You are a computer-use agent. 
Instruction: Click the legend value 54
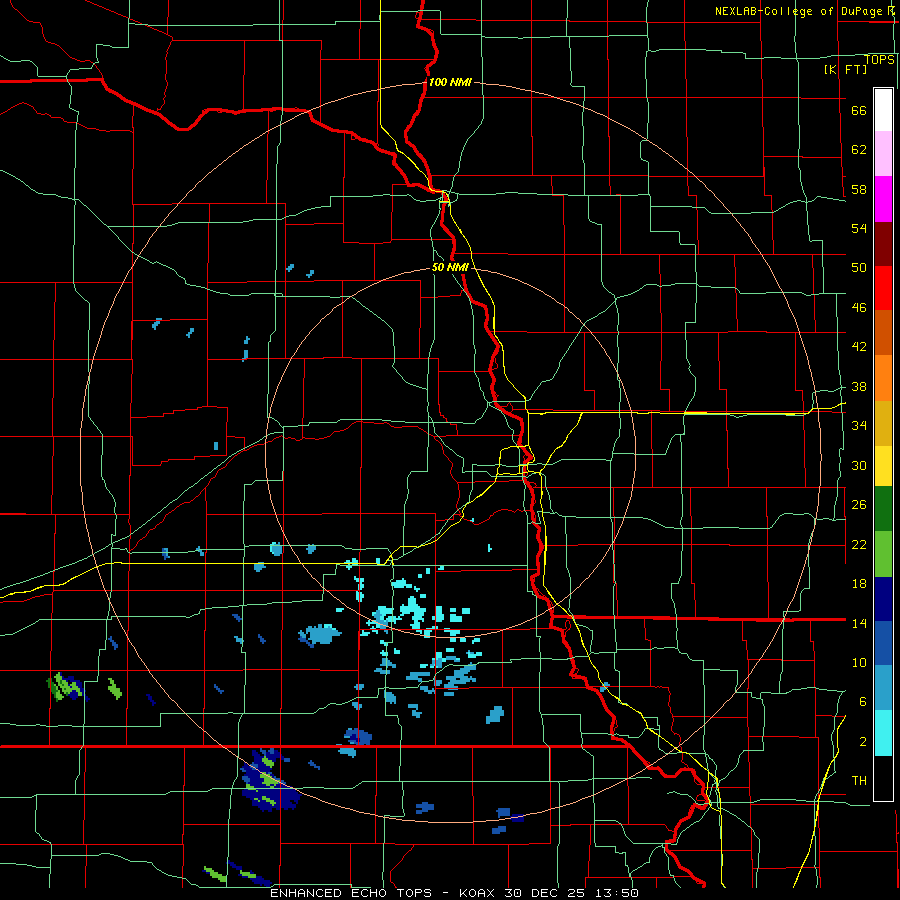tap(859, 228)
